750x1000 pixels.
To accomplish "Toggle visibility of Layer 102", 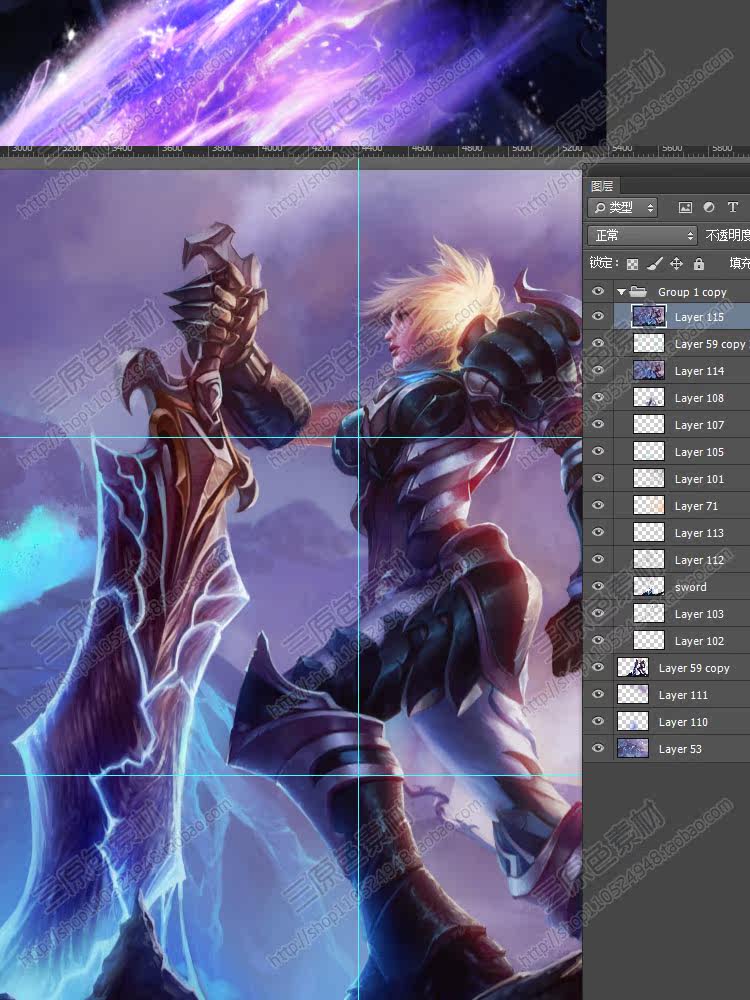I will [598, 640].
